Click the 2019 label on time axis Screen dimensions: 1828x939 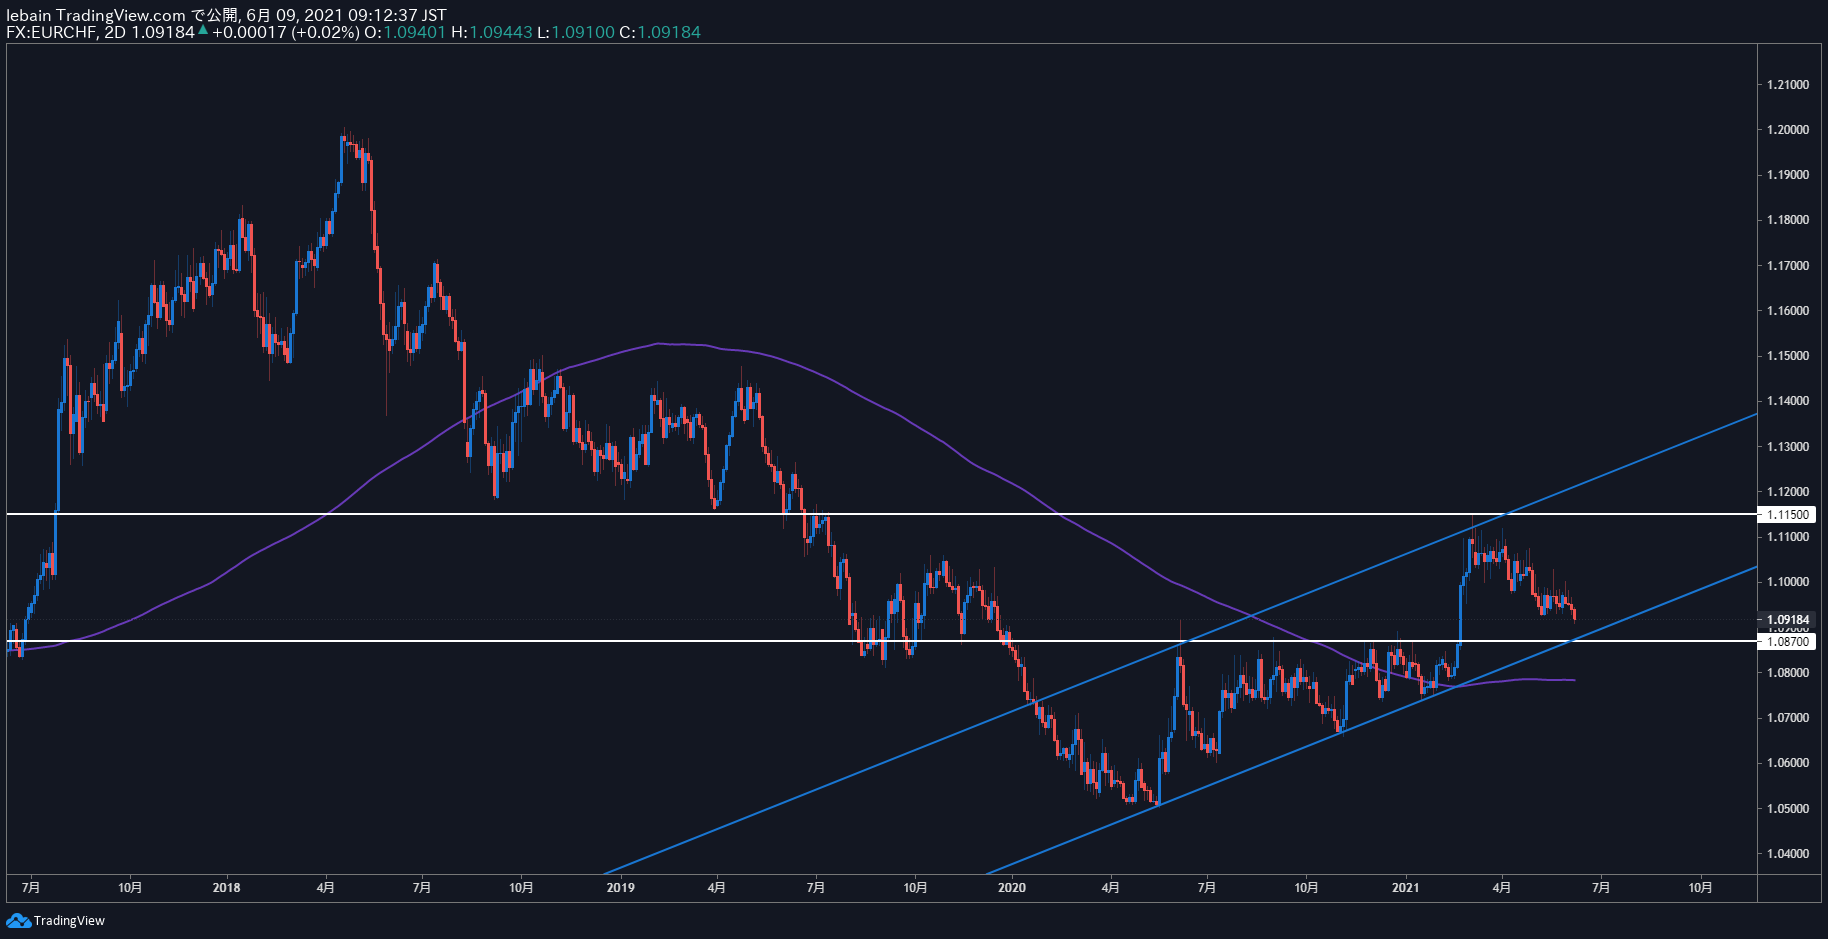[620, 887]
